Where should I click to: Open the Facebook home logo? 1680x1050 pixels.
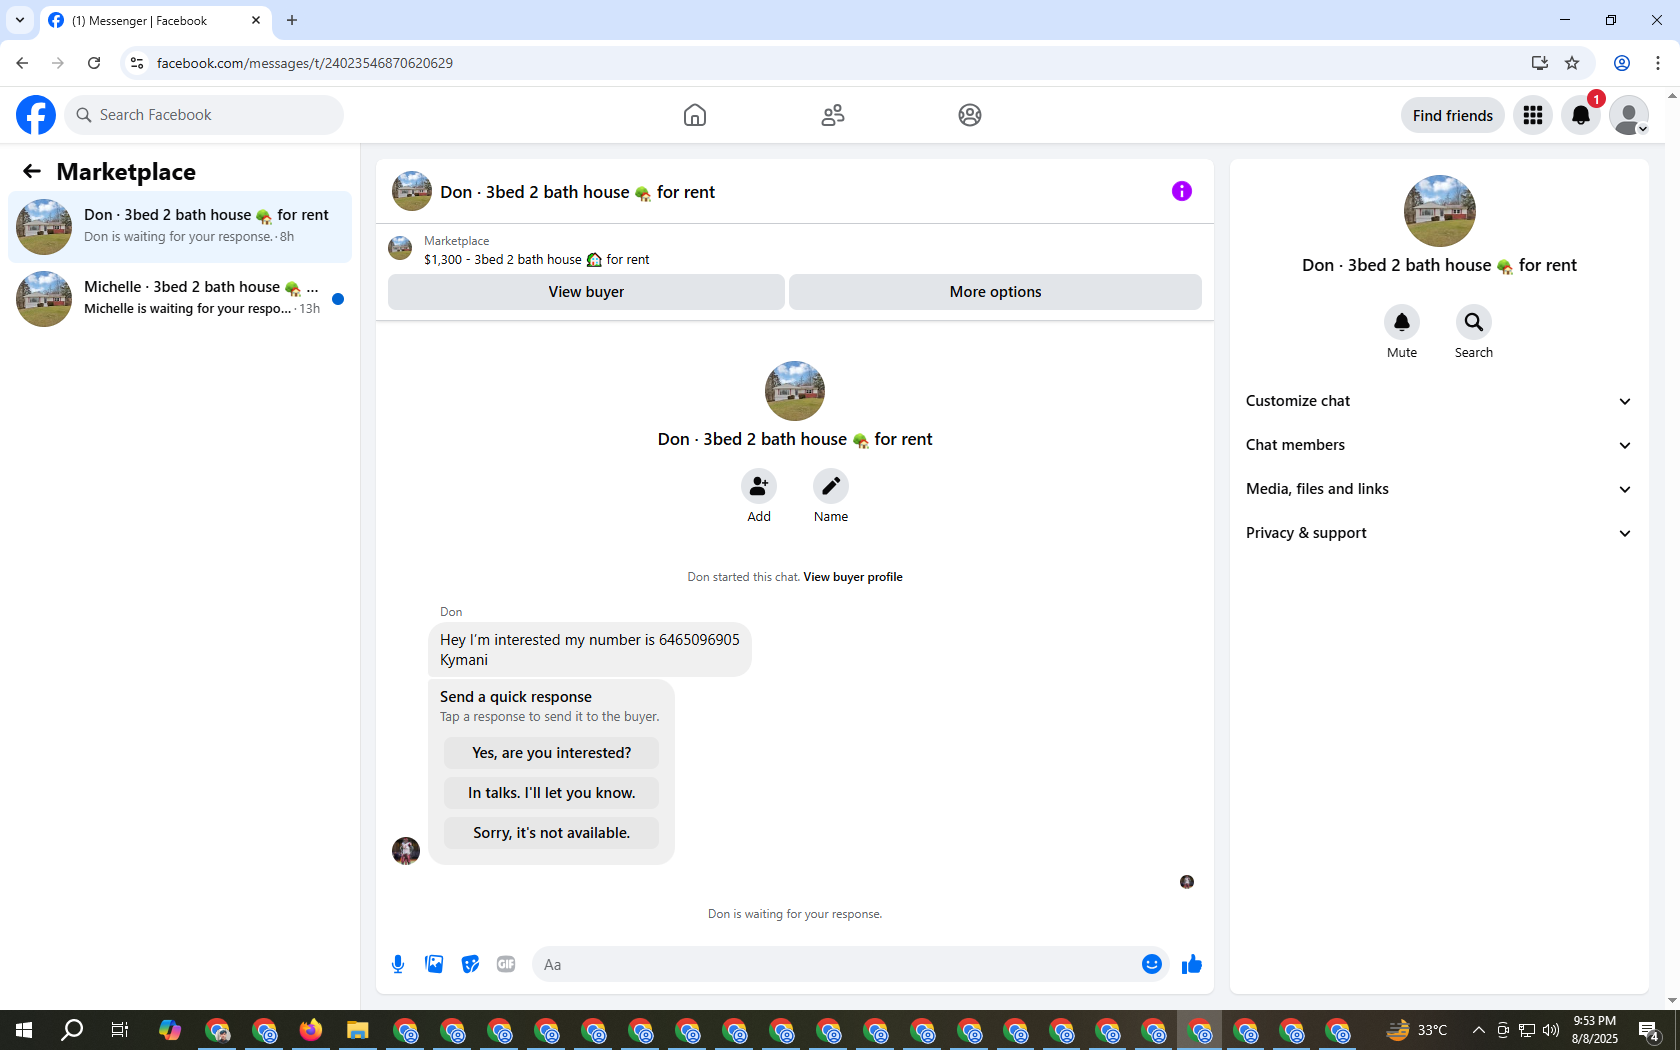pyautogui.click(x=36, y=115)
